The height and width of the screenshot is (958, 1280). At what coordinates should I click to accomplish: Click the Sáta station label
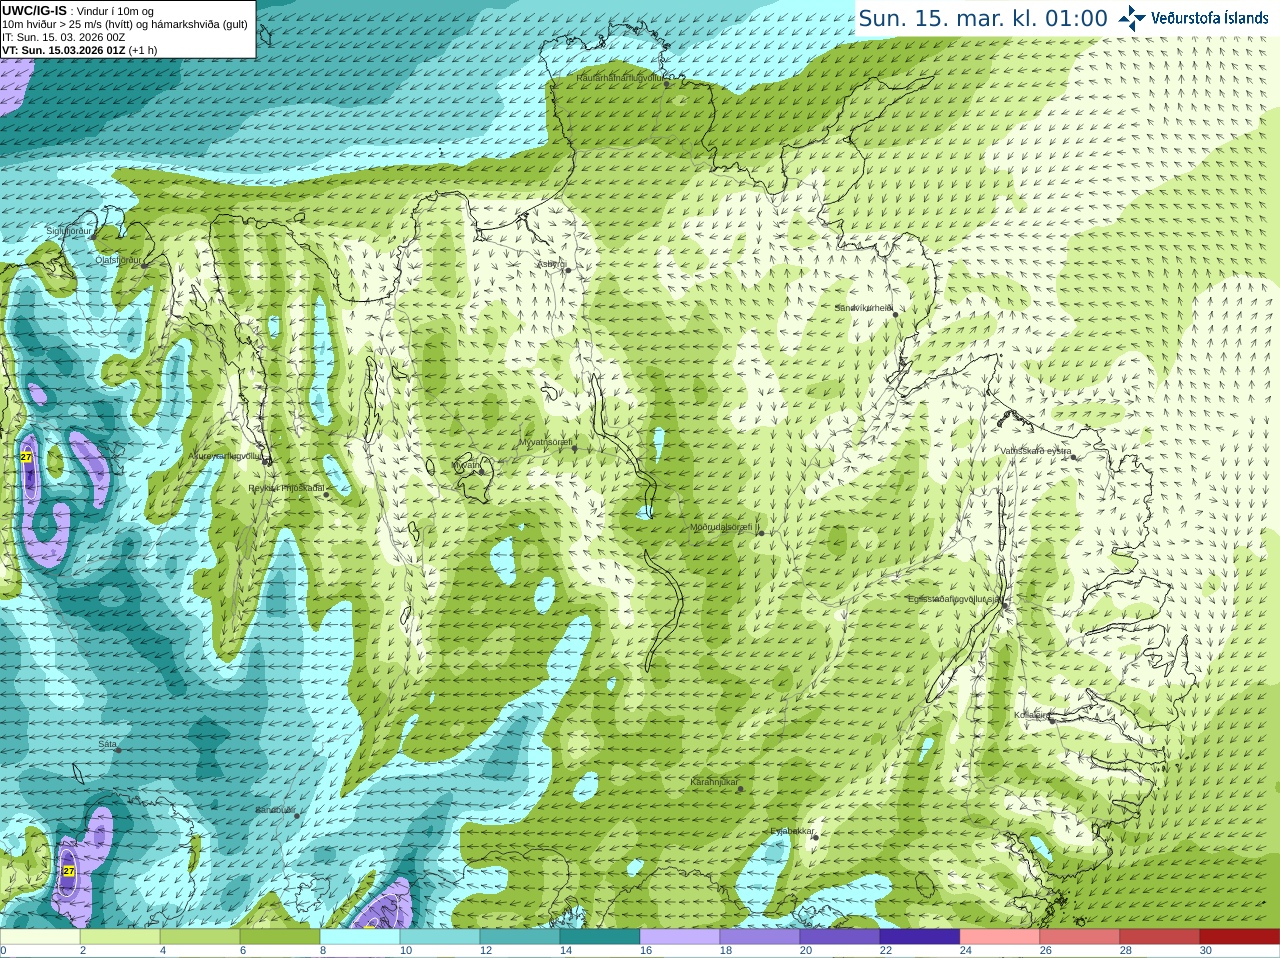click(108, 744)
